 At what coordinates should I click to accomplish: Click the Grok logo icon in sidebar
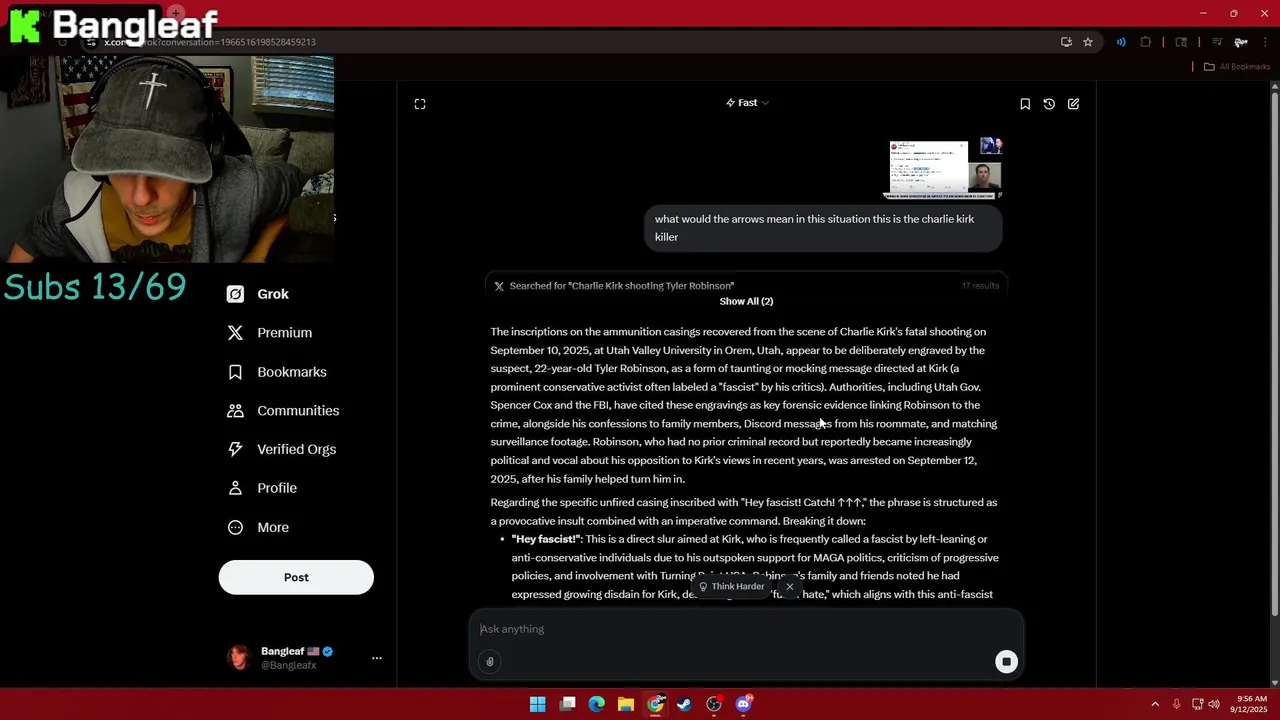[235, 294]
